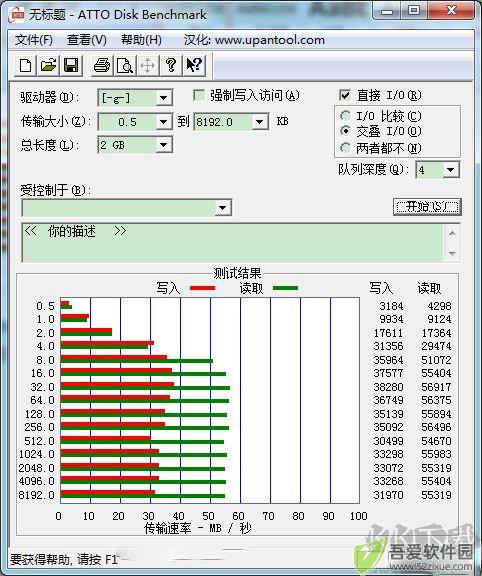Screen dimensions: 482x576
Task: Click green 读取 legend color line
Action: point(285,288)
